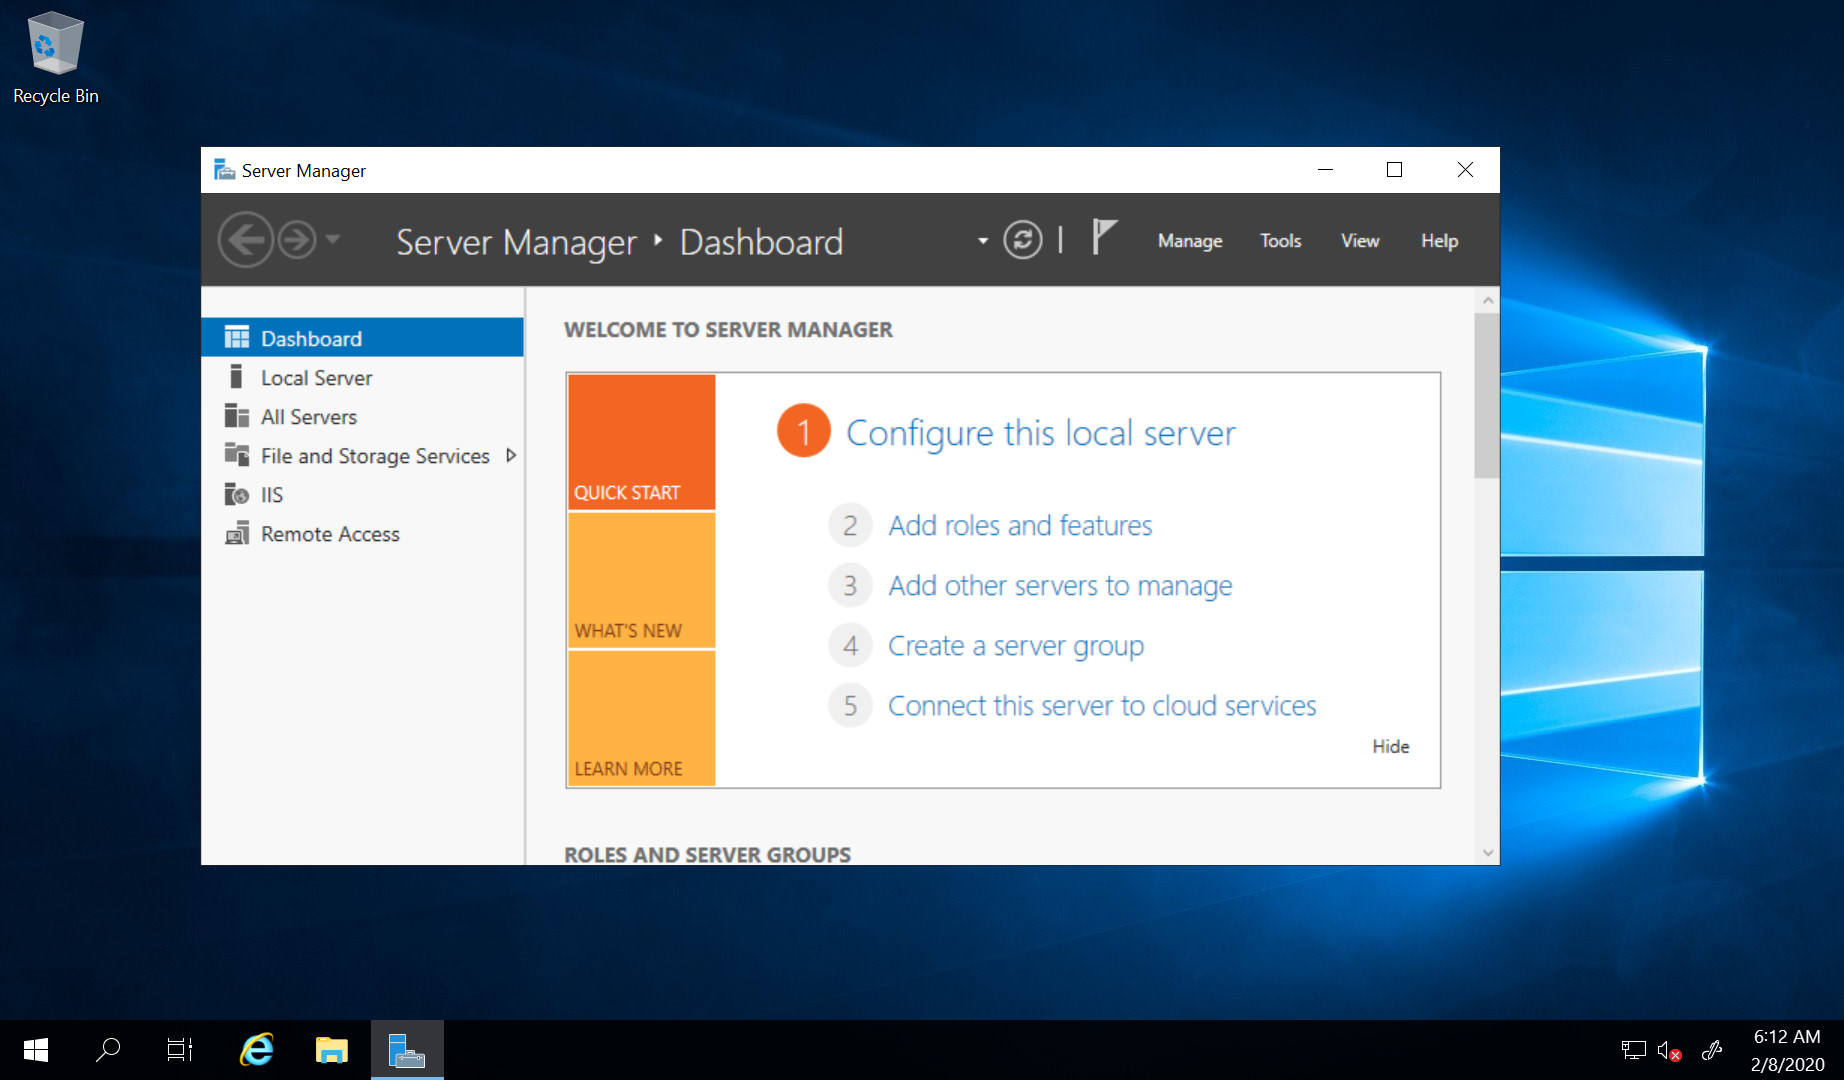Select Remote Access in the sidebar
The width and height of the screenshot is (1844, 1080).
click(x=362, y=533)
